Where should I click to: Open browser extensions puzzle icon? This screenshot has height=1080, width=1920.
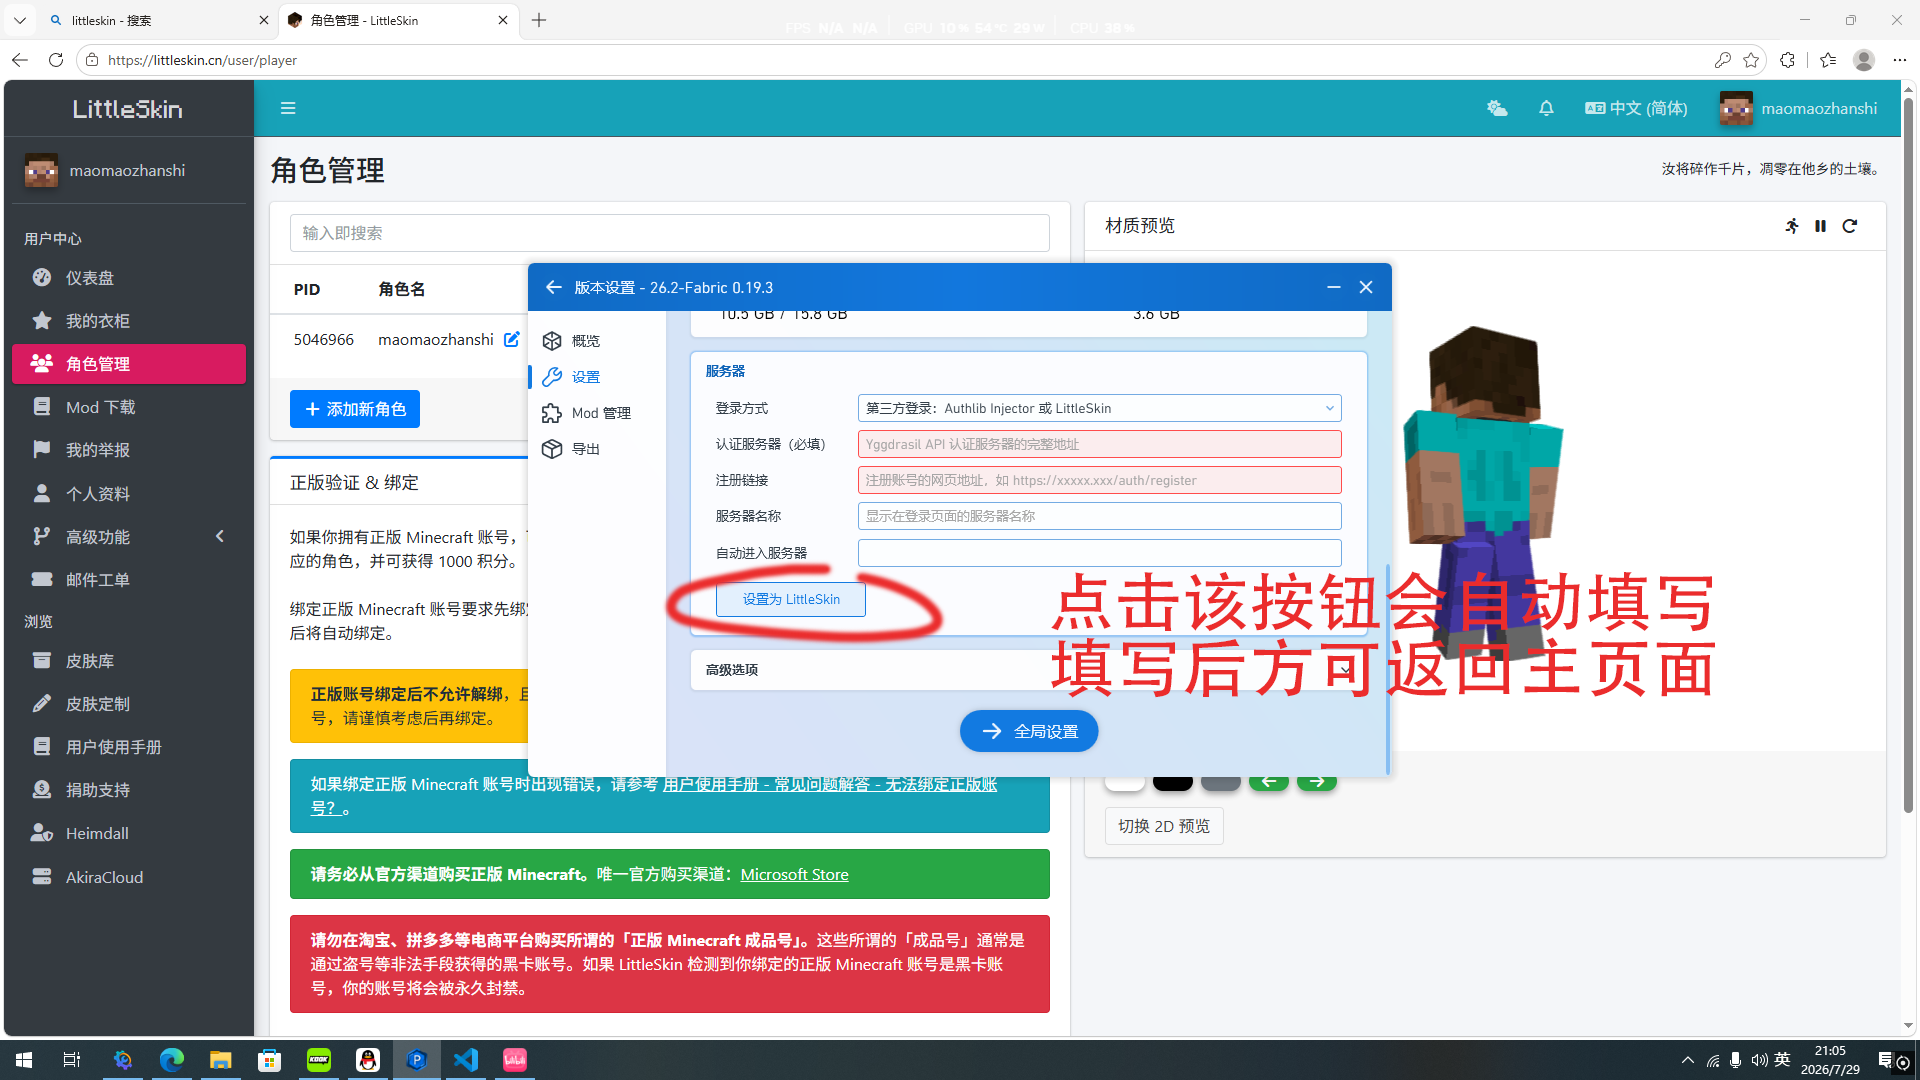1787,60
